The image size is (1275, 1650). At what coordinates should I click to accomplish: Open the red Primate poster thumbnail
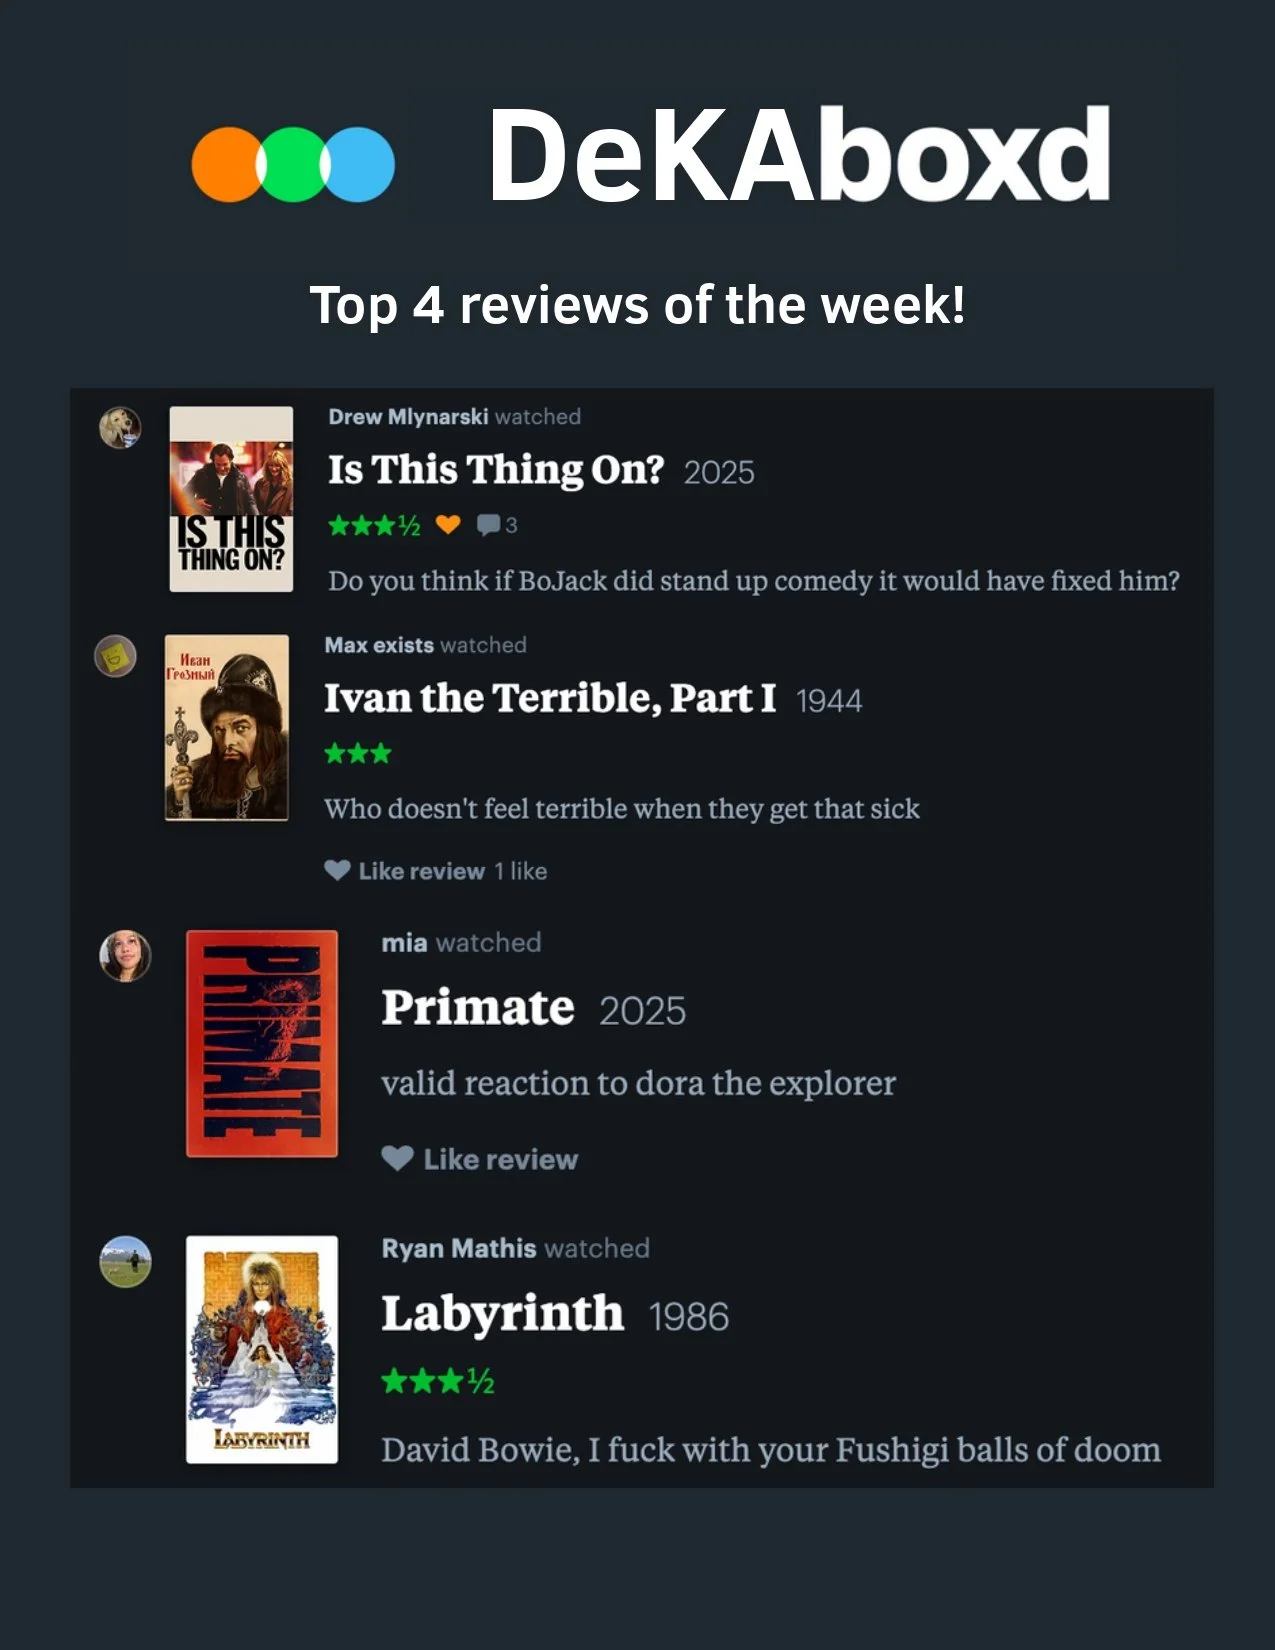point(262,1043)
